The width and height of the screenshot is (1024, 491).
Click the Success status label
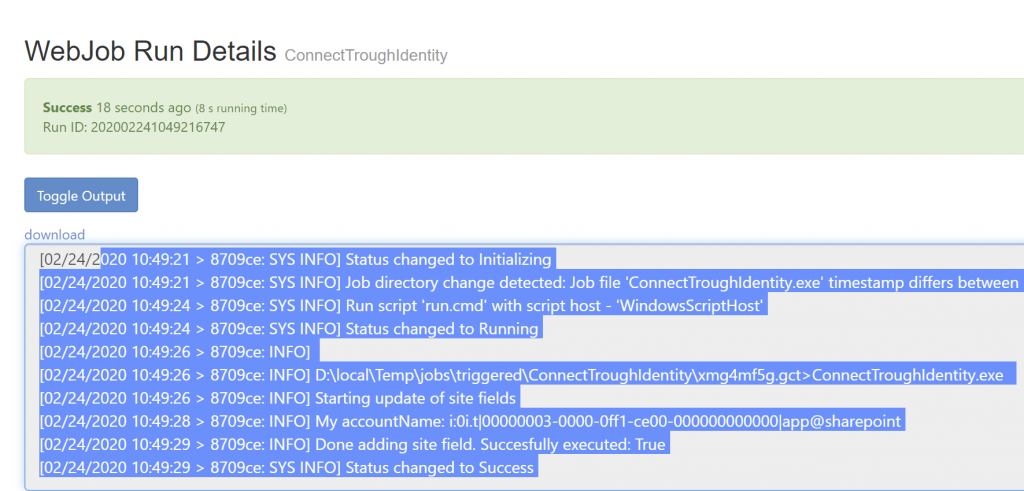pos(67,108)
